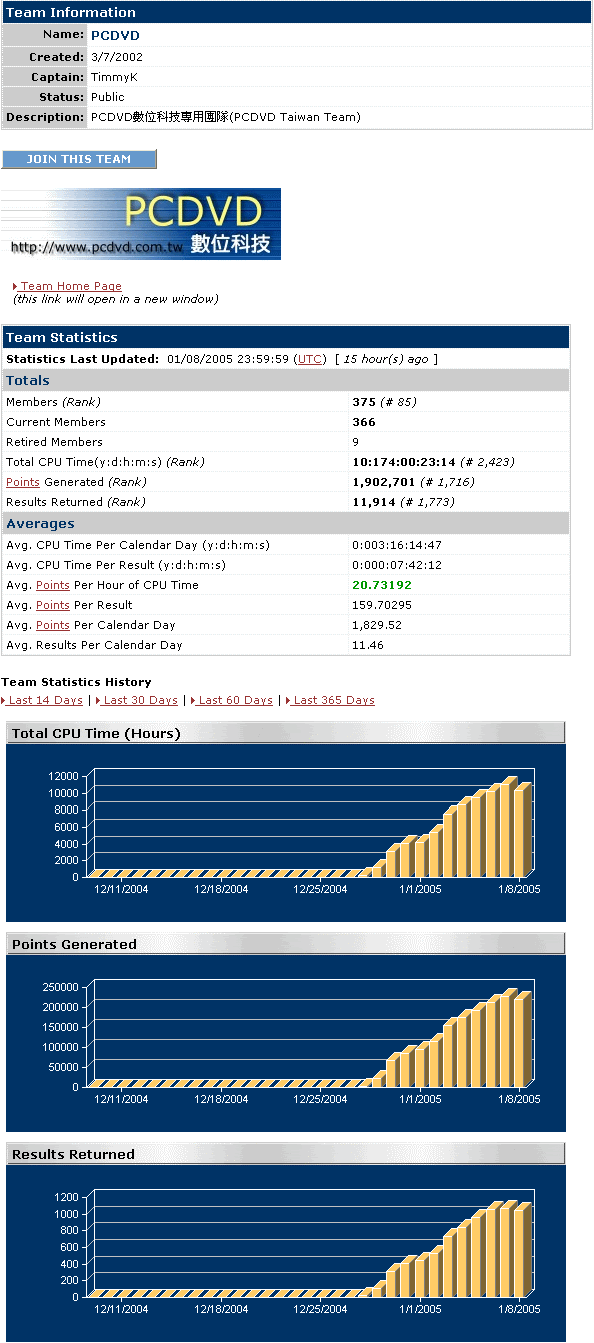The width and height of the screenshot is (594, 1343).
Task: Select results returned value 11,914
Action: coord(375,502)
